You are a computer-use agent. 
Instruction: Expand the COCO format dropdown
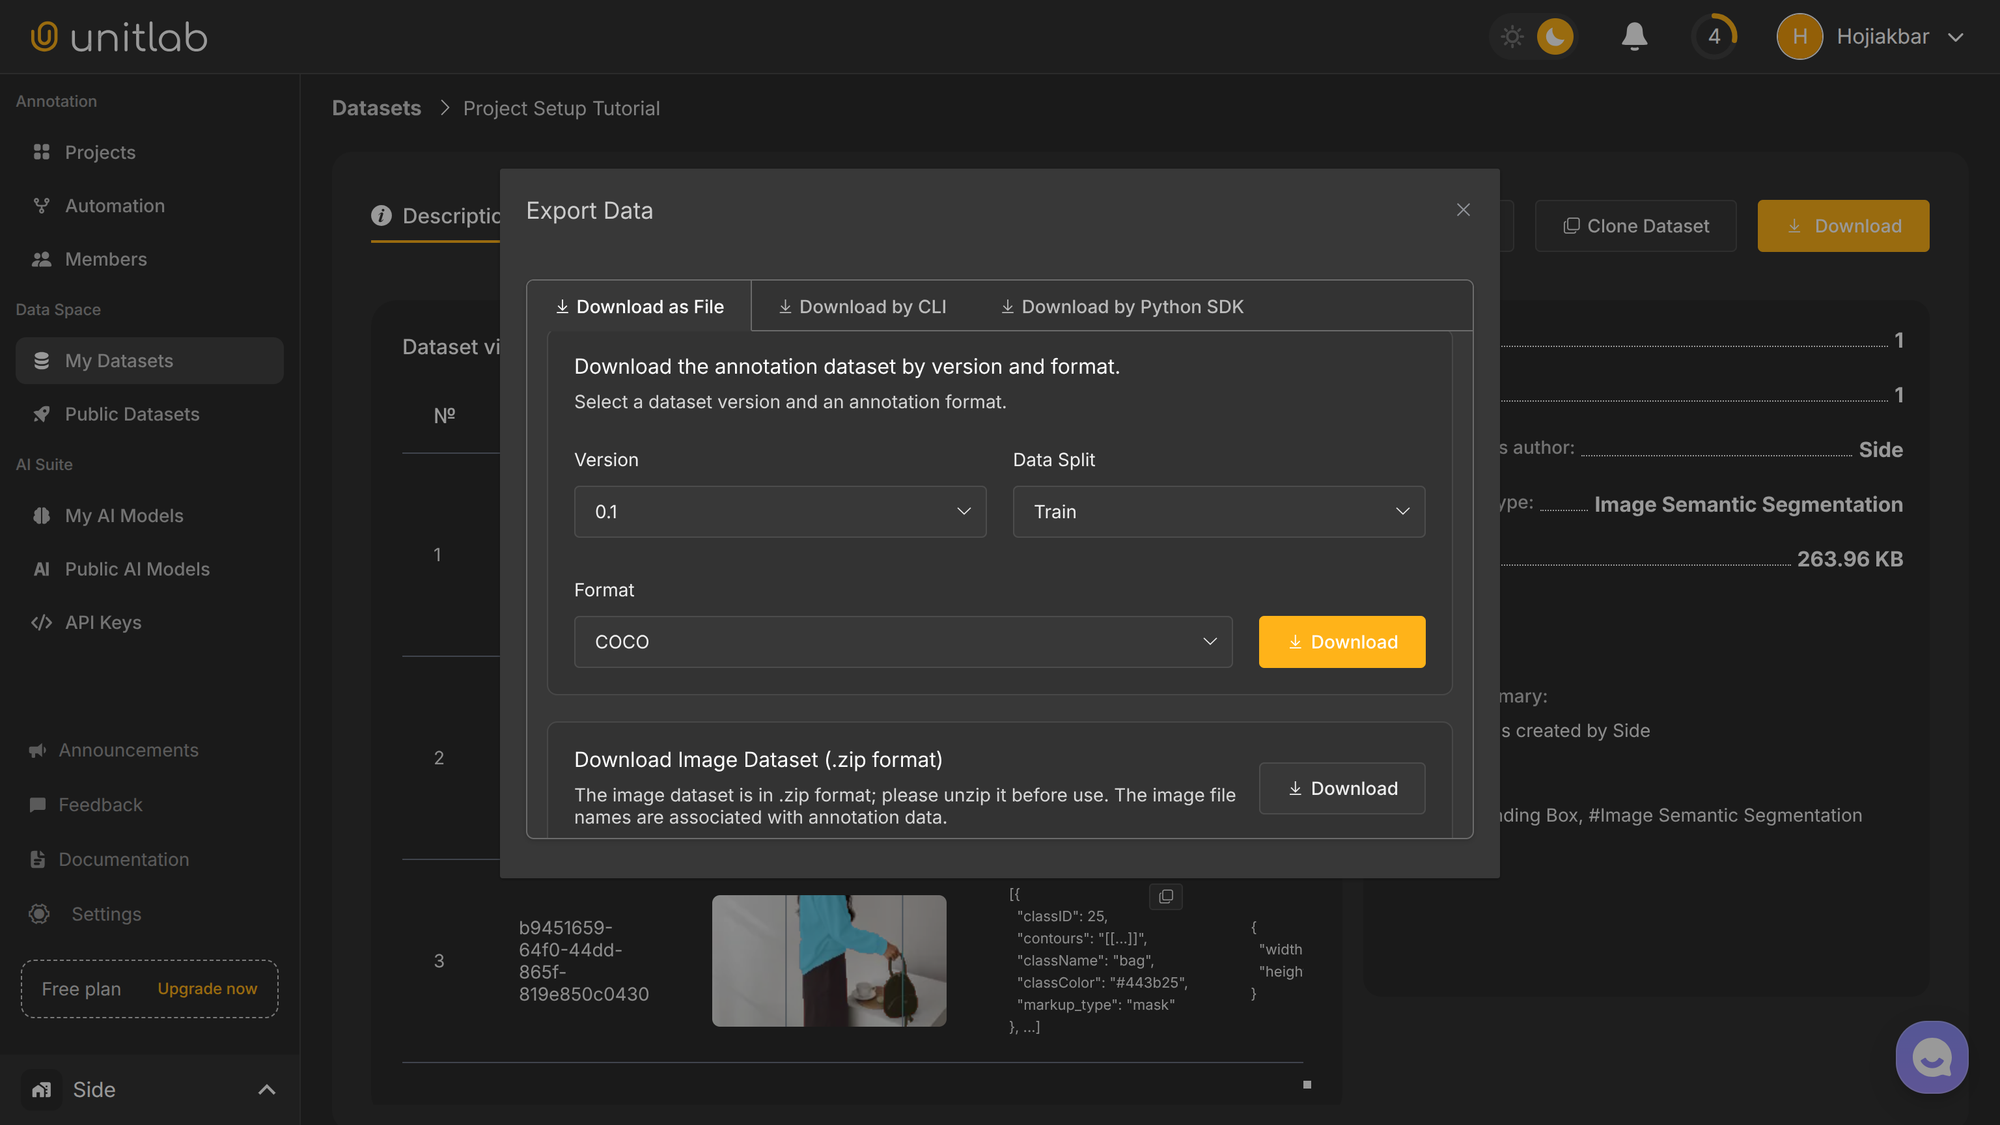[x=902, y=642]
